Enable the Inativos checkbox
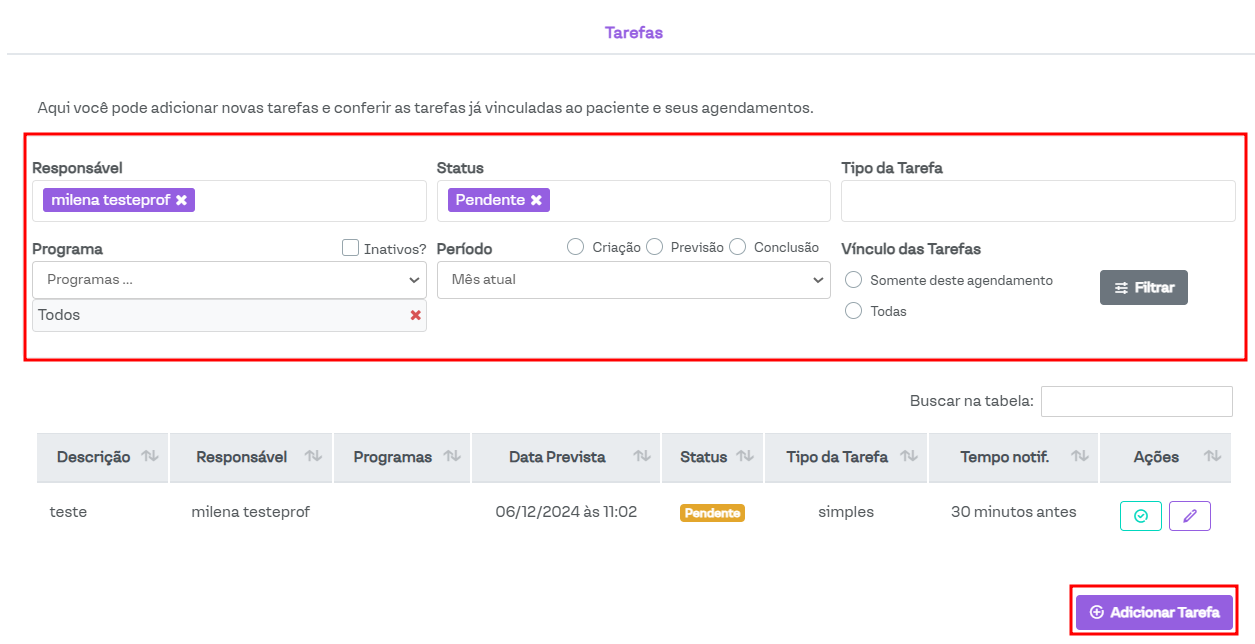 pos(350,248)
